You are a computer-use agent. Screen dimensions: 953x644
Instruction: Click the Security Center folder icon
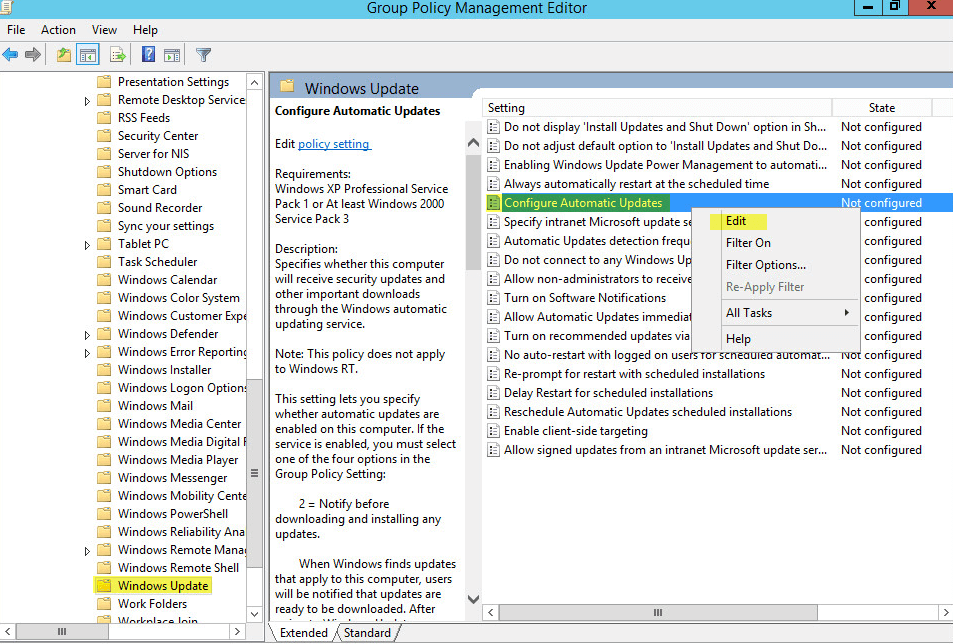pyautogui.click(x=105, y=135)
